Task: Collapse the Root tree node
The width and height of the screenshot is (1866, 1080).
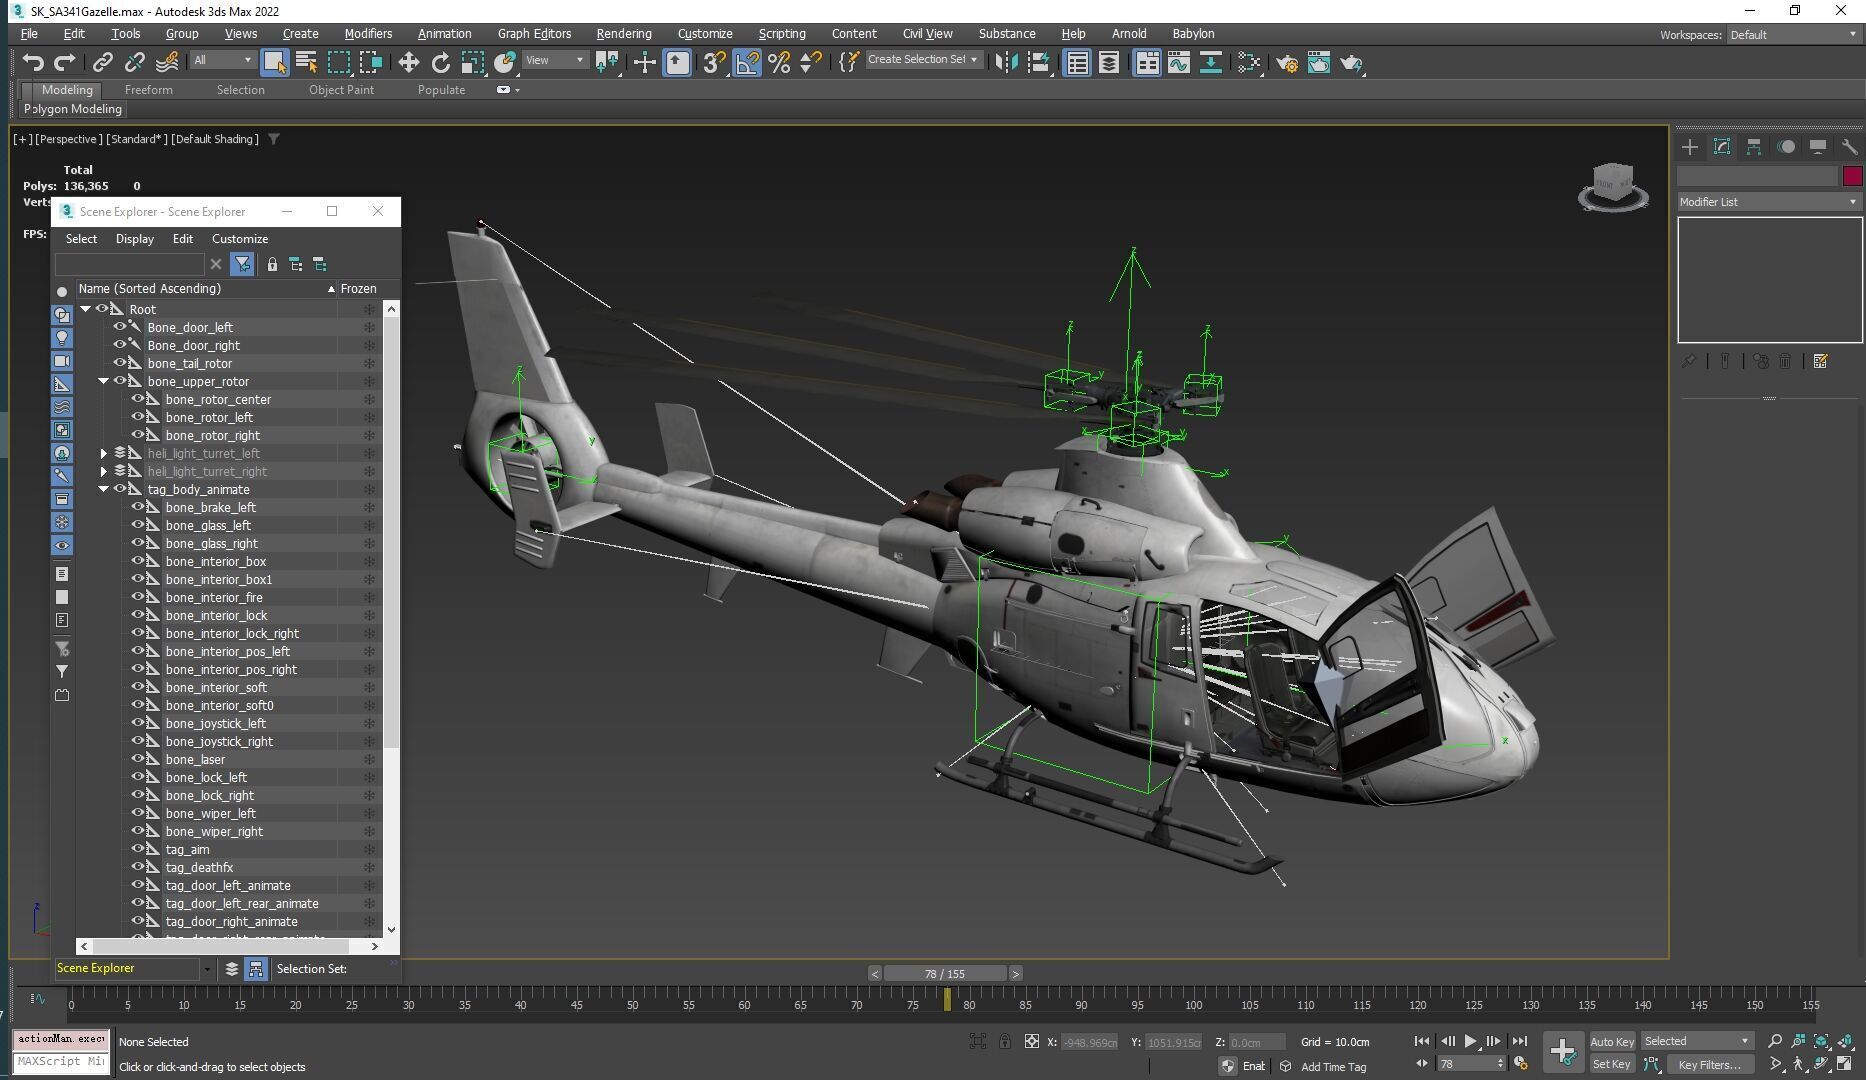Action: 86,309
